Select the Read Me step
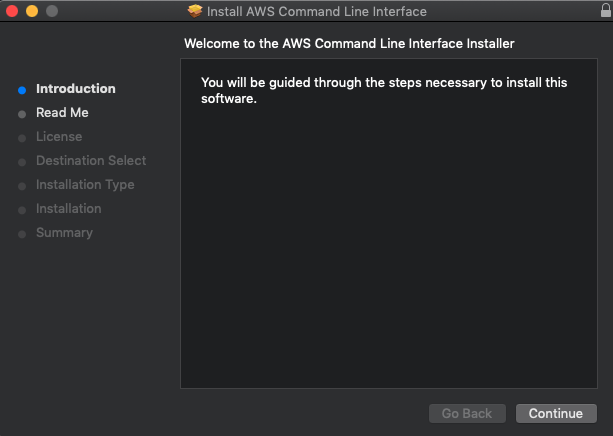Screen dimensions: 613x436 click(62, 113)
